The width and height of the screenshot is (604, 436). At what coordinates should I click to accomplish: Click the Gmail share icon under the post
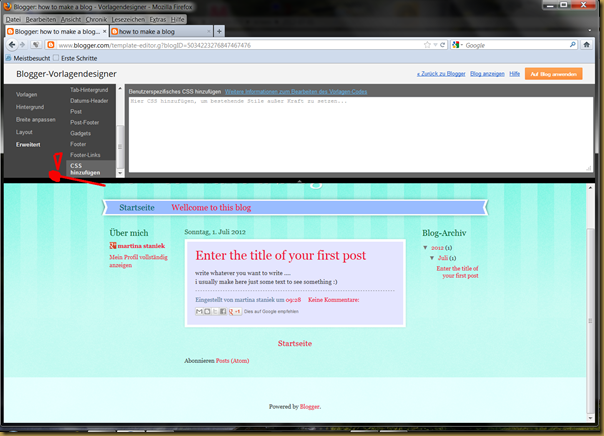coord(199,311)
